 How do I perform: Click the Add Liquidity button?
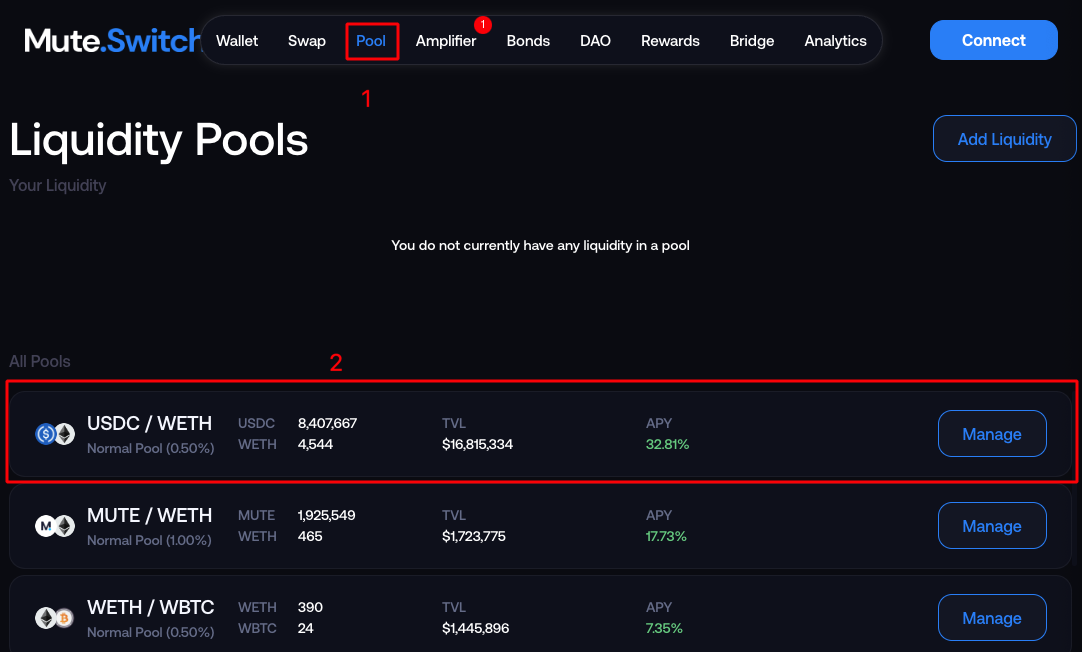1004,139
